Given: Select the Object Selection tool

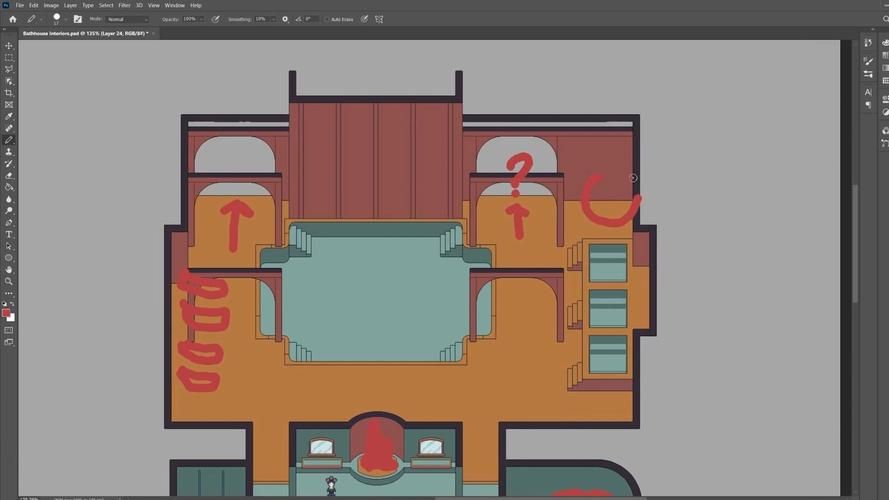Looking at the screenshot, I should 9,81.
